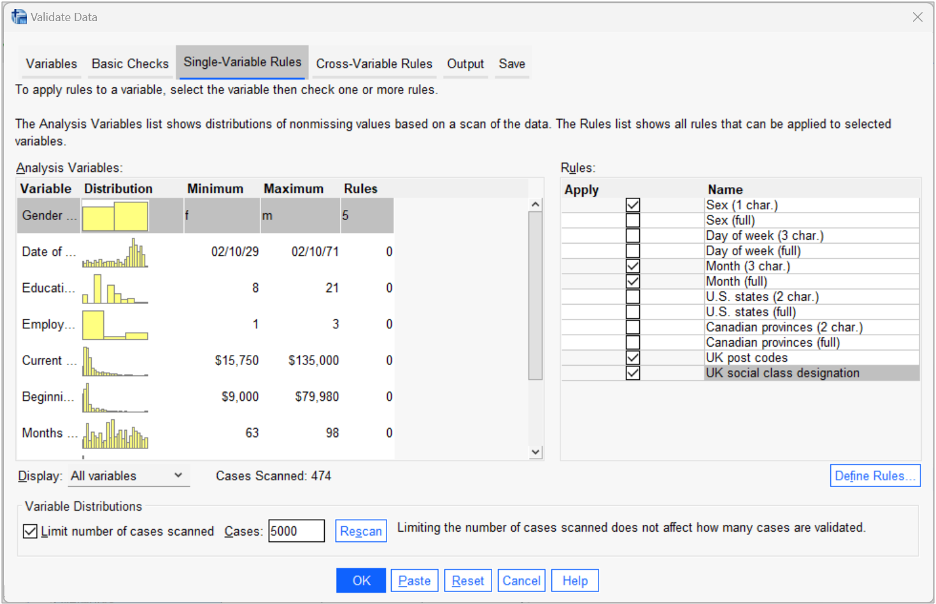Sort by the Minimum column header
Viewport: 936px width, 604px height.
click(215, 189)
